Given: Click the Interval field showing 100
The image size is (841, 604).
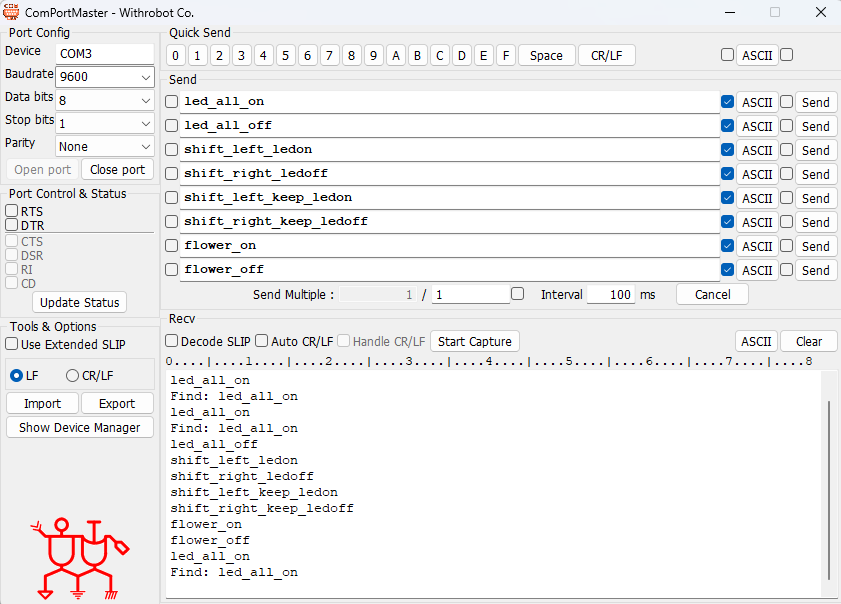Looking at the screenshot, I should coord(611,294).
